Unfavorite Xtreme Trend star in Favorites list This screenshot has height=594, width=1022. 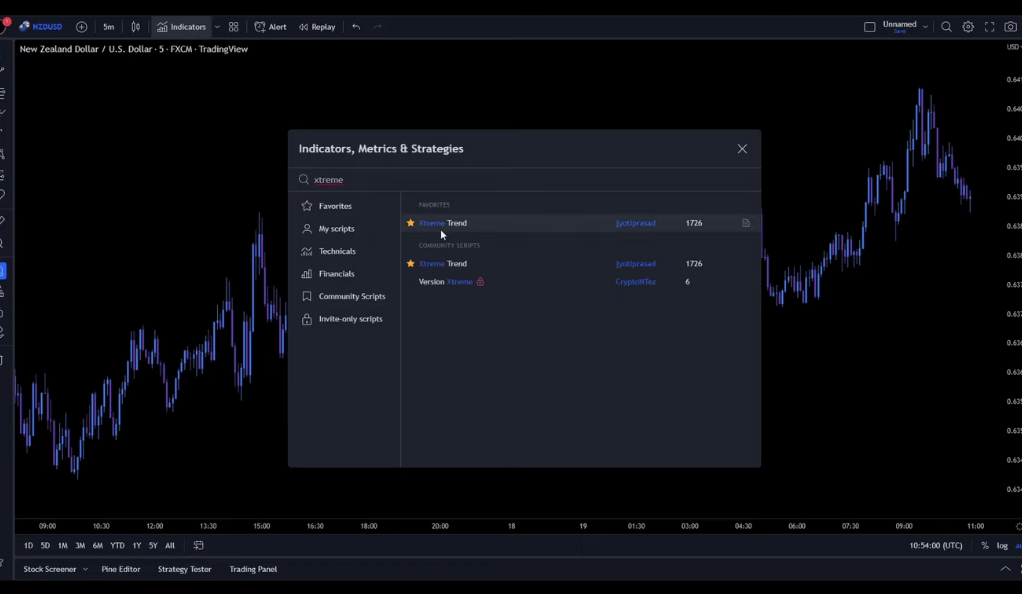click(x=410, y=223)
